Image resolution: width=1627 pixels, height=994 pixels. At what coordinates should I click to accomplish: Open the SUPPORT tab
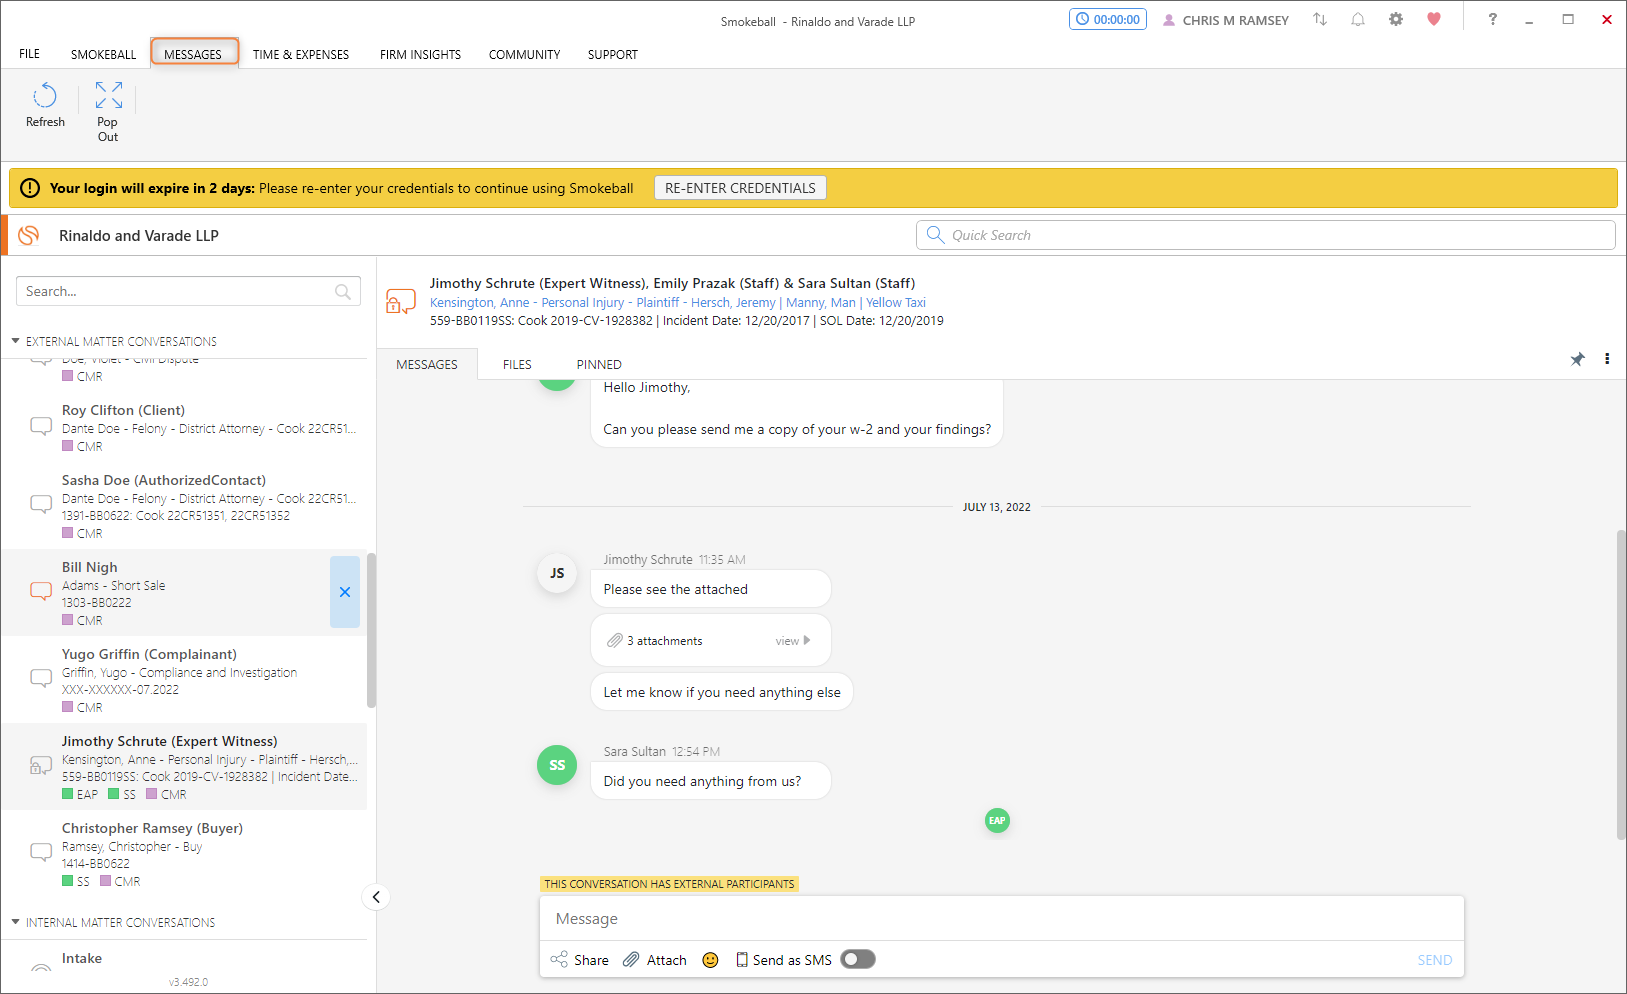(613, 54)
